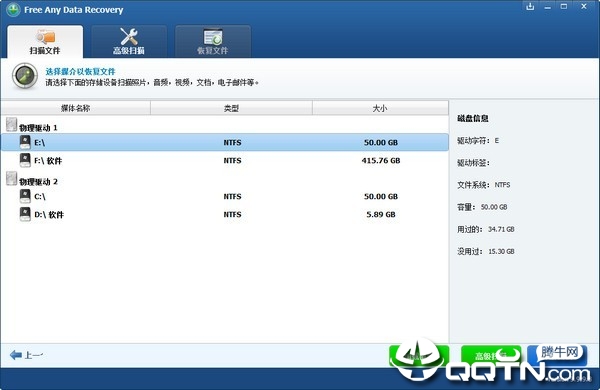600x390 pixels.
Task: Select the D:\ 软件 drive row
Action: pos(225,214)
